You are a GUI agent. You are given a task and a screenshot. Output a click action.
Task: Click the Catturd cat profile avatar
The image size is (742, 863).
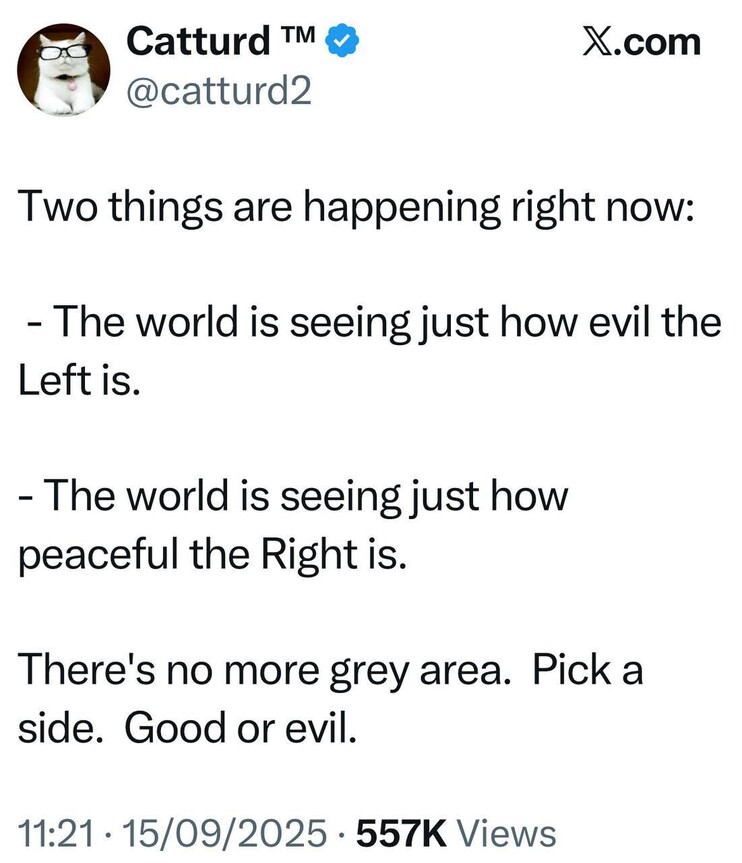pyautogui.click(x=64, y=68)
